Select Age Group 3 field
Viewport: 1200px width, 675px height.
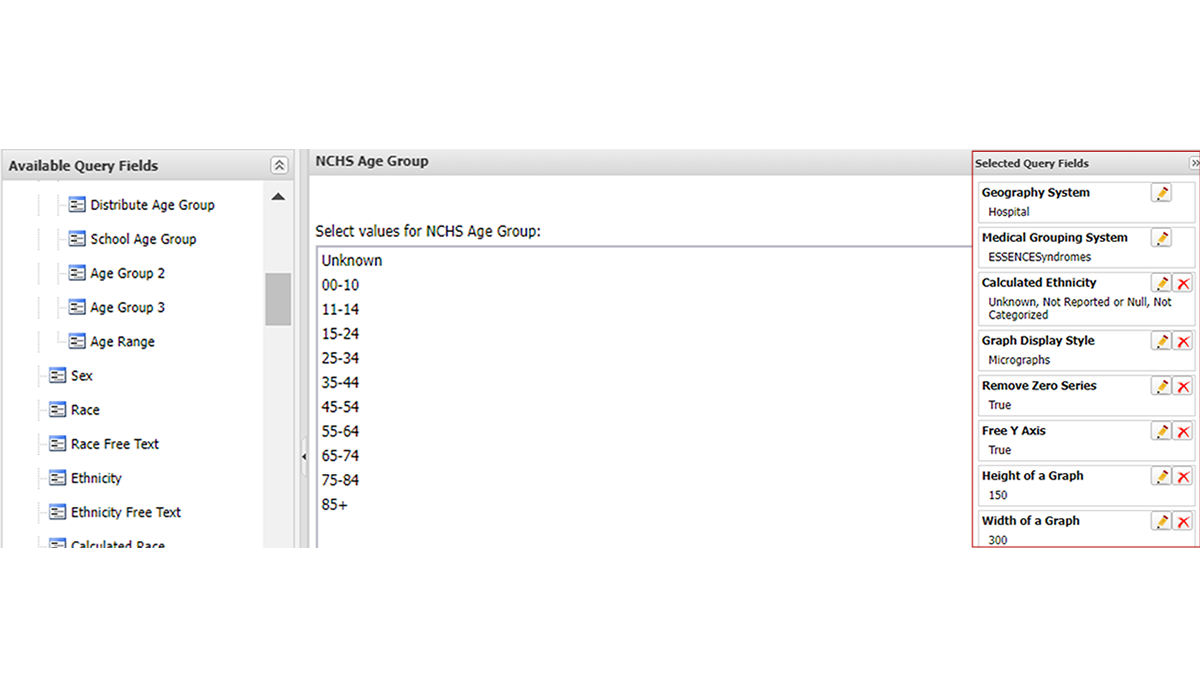point(128,307)
